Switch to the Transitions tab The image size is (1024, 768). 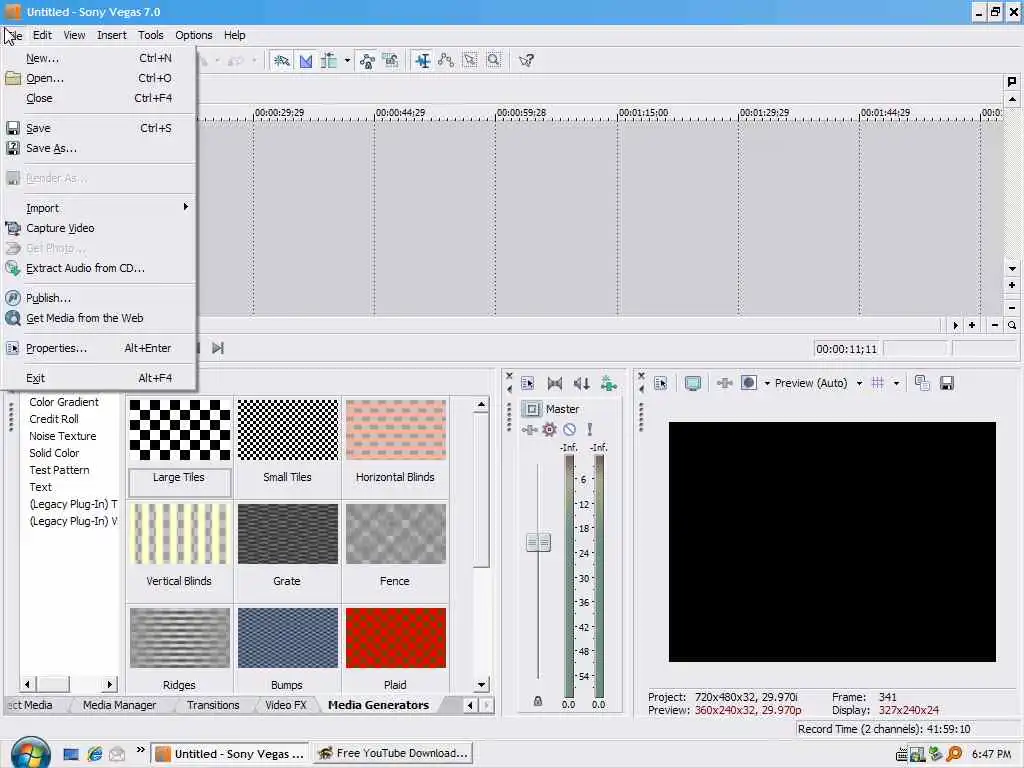pyautogui.click(x=213, y=705)
